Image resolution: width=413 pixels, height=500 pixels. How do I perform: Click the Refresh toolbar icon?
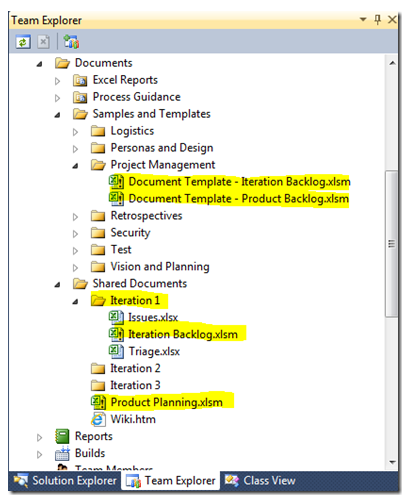23,42
